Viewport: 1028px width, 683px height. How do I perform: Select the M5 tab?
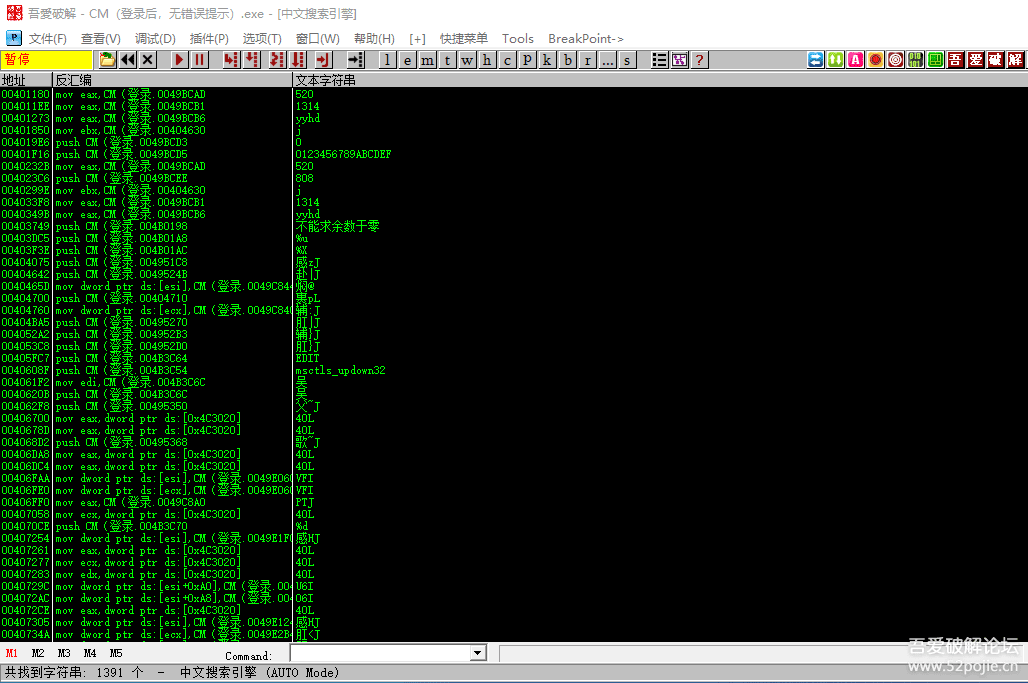tap(116, 653)
